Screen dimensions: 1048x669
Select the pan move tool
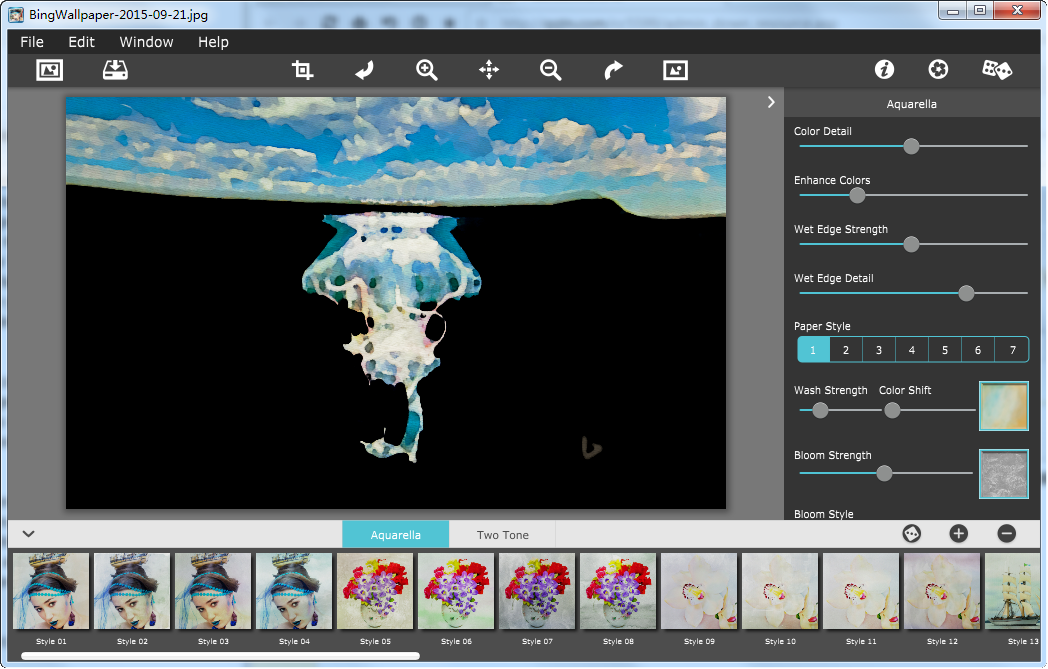point(489,70)
